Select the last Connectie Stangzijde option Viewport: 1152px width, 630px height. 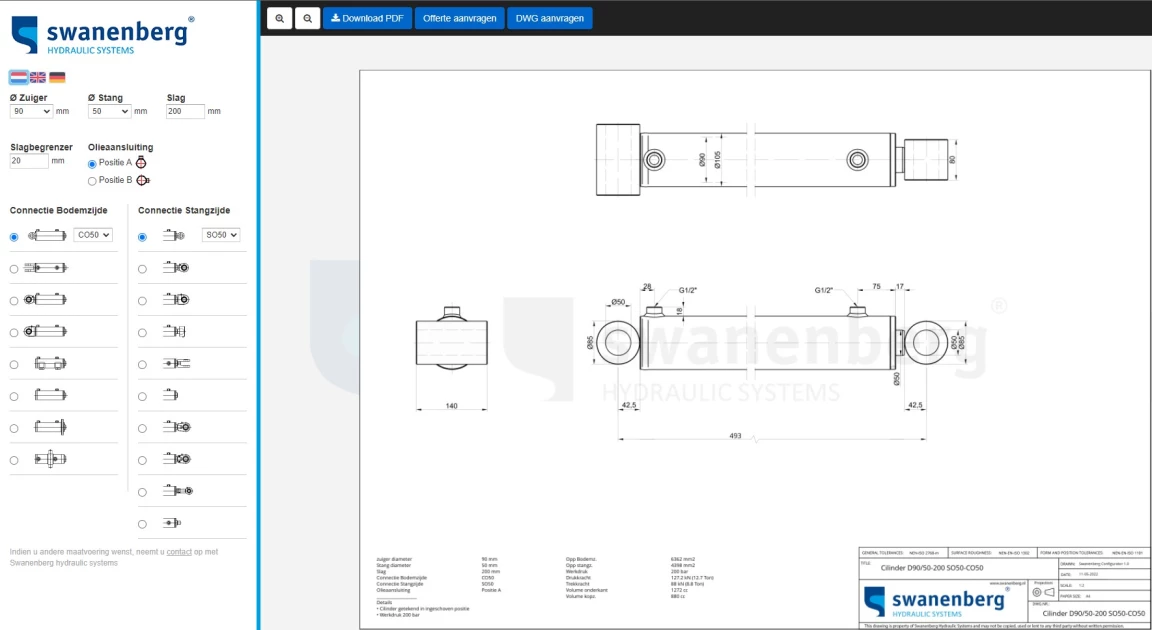142,524
